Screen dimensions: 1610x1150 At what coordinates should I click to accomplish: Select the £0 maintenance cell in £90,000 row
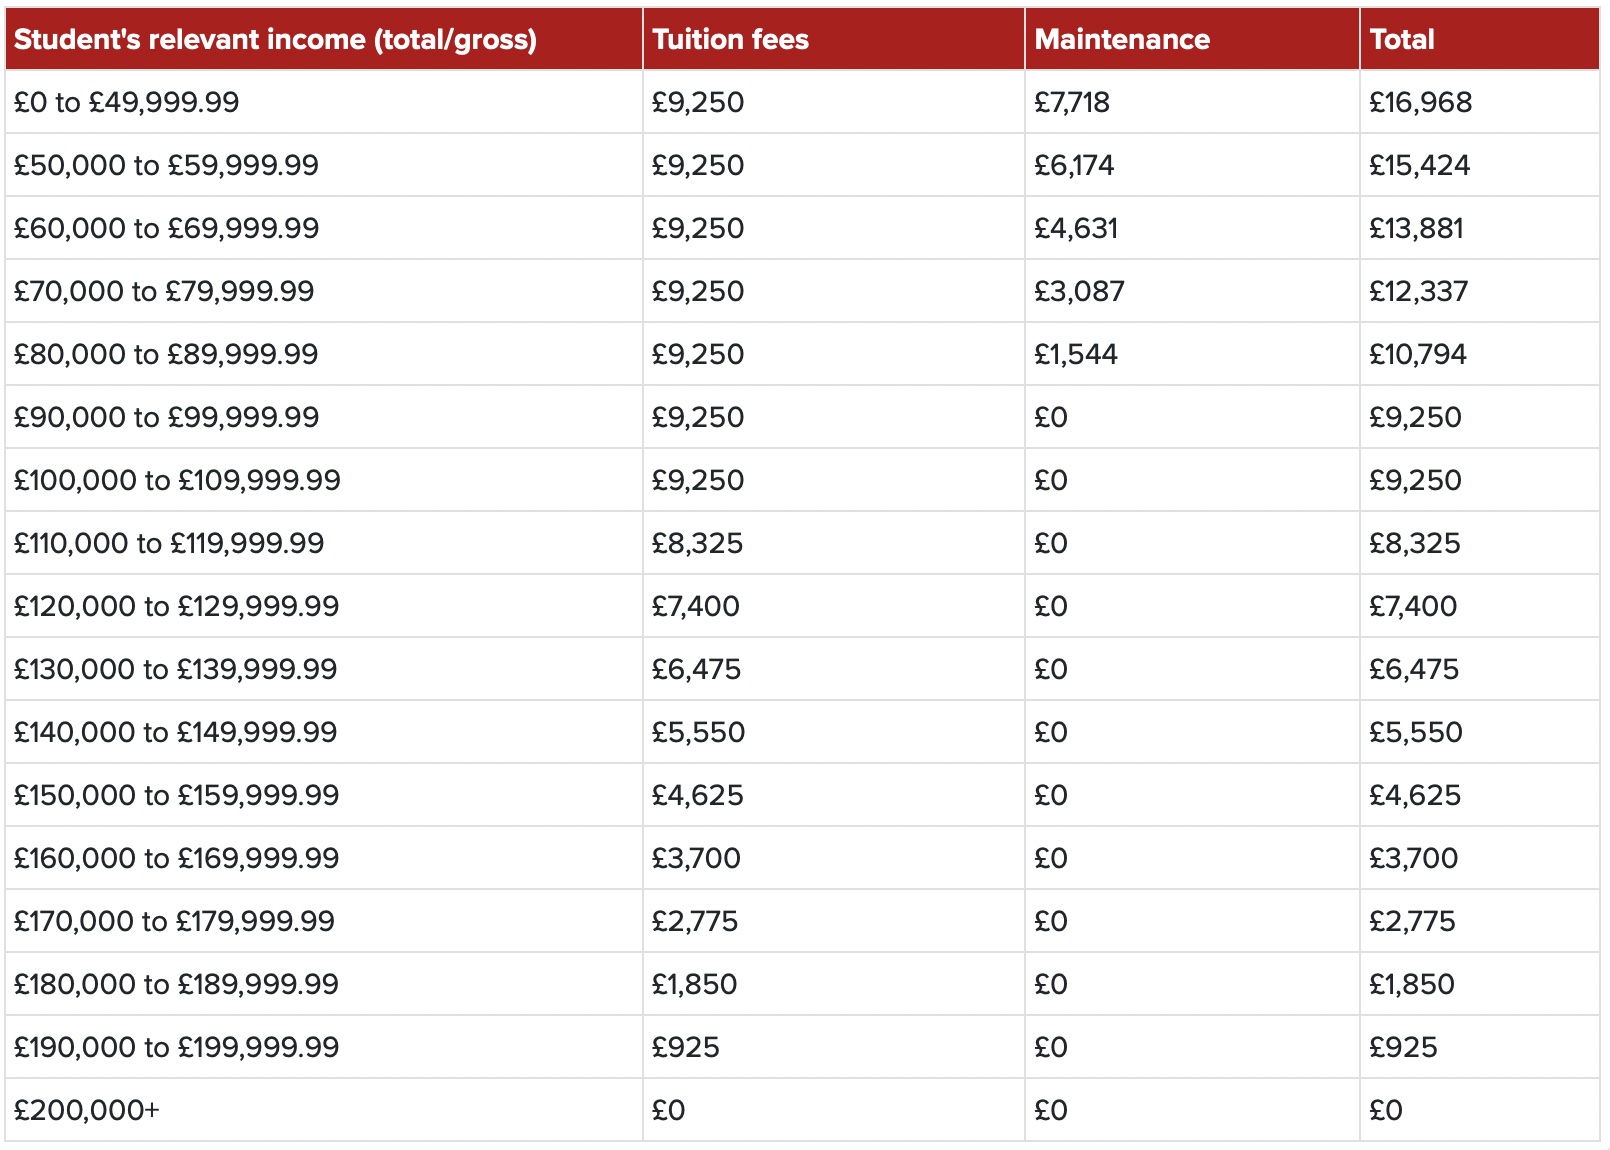[x=1192, y=417]
